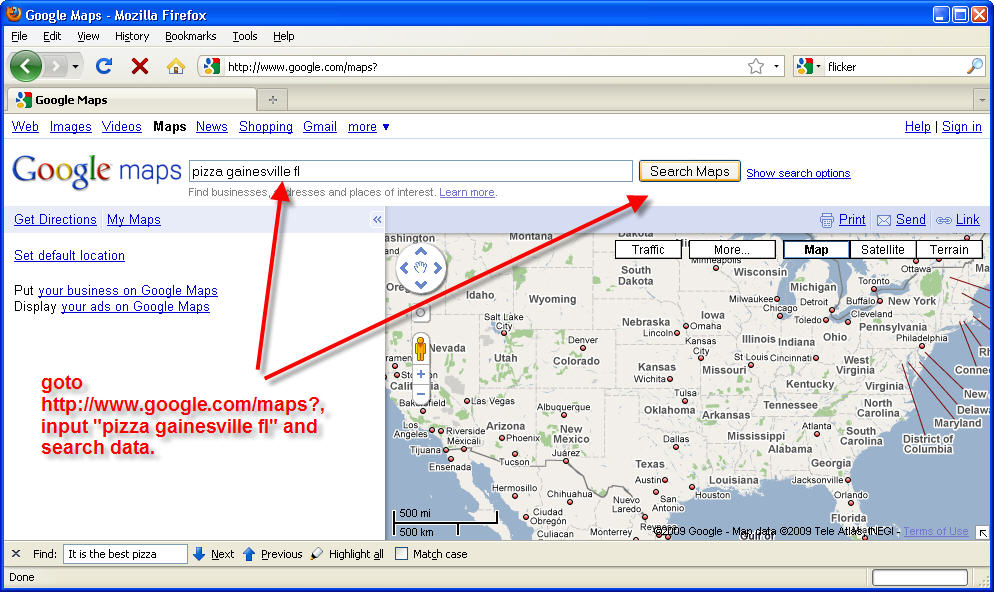
Task: Click the magnifying glass search icon
Action: coord(975,66)
